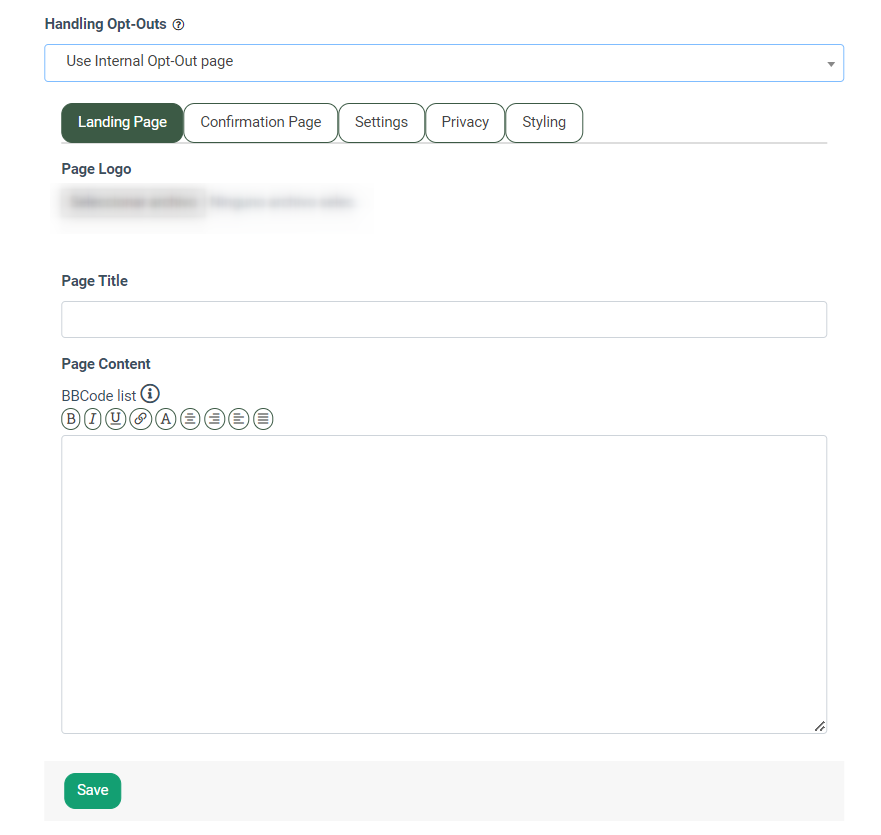Click the text color 'A' icon
The width and height of the screenshot is (881, 835).
coord(166,419)
